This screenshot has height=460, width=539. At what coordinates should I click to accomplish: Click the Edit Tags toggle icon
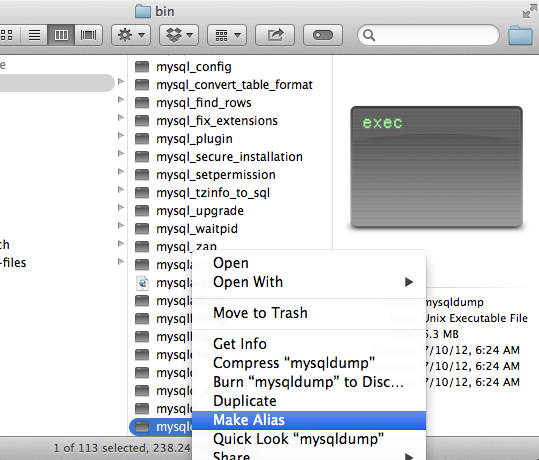point(323,35)
